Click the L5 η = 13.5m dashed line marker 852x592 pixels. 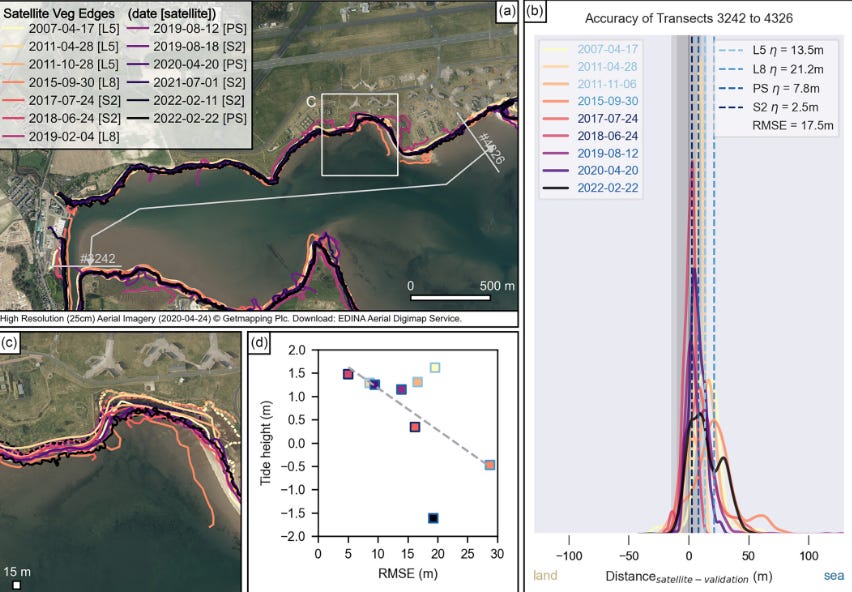click(728, 49)
